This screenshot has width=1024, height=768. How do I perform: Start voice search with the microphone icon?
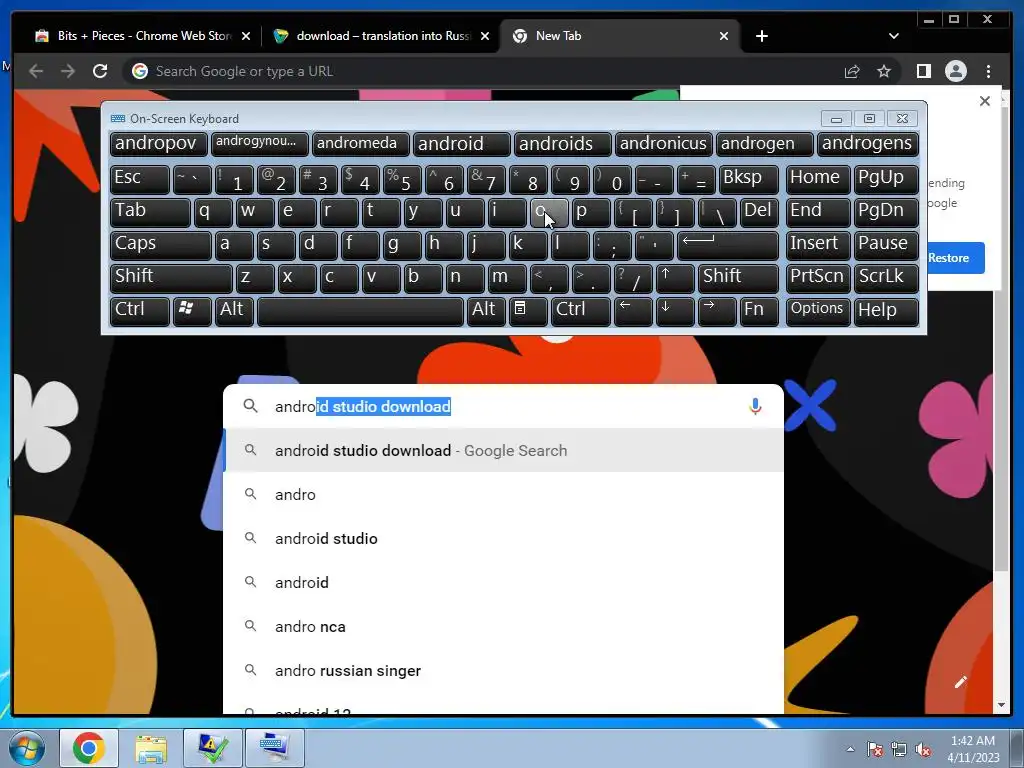pos(755,406)
